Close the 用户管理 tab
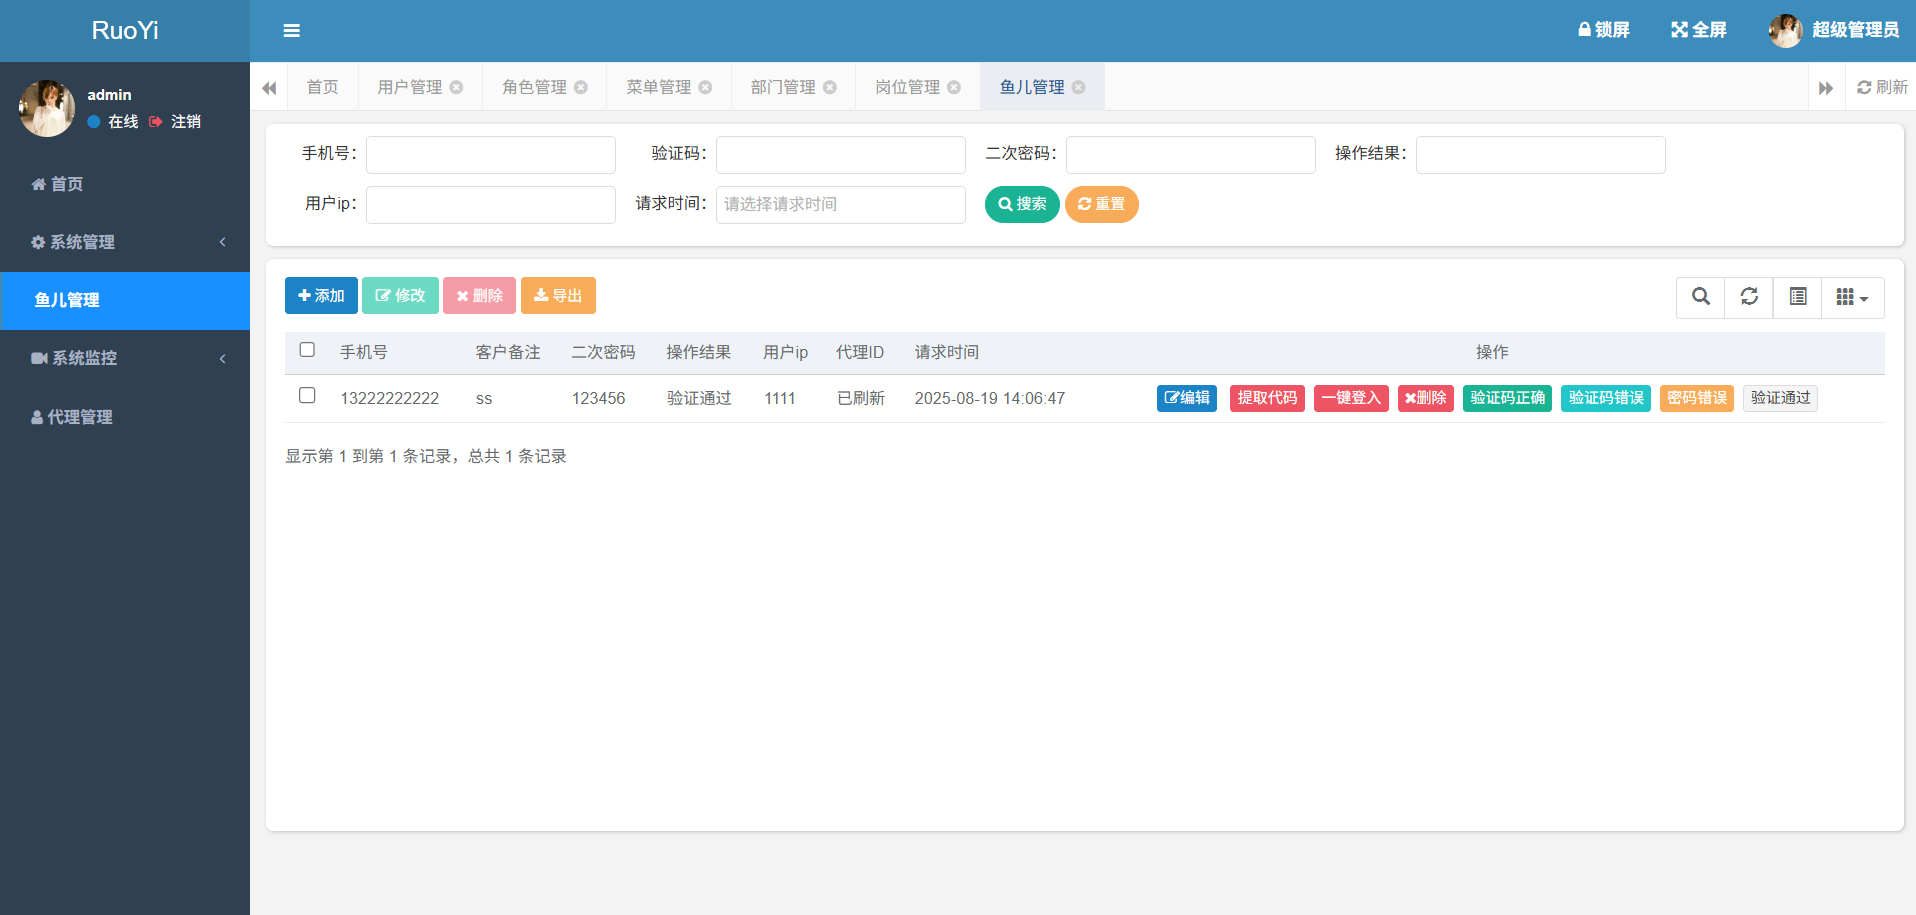1916x915 pixels. (456, 87)
